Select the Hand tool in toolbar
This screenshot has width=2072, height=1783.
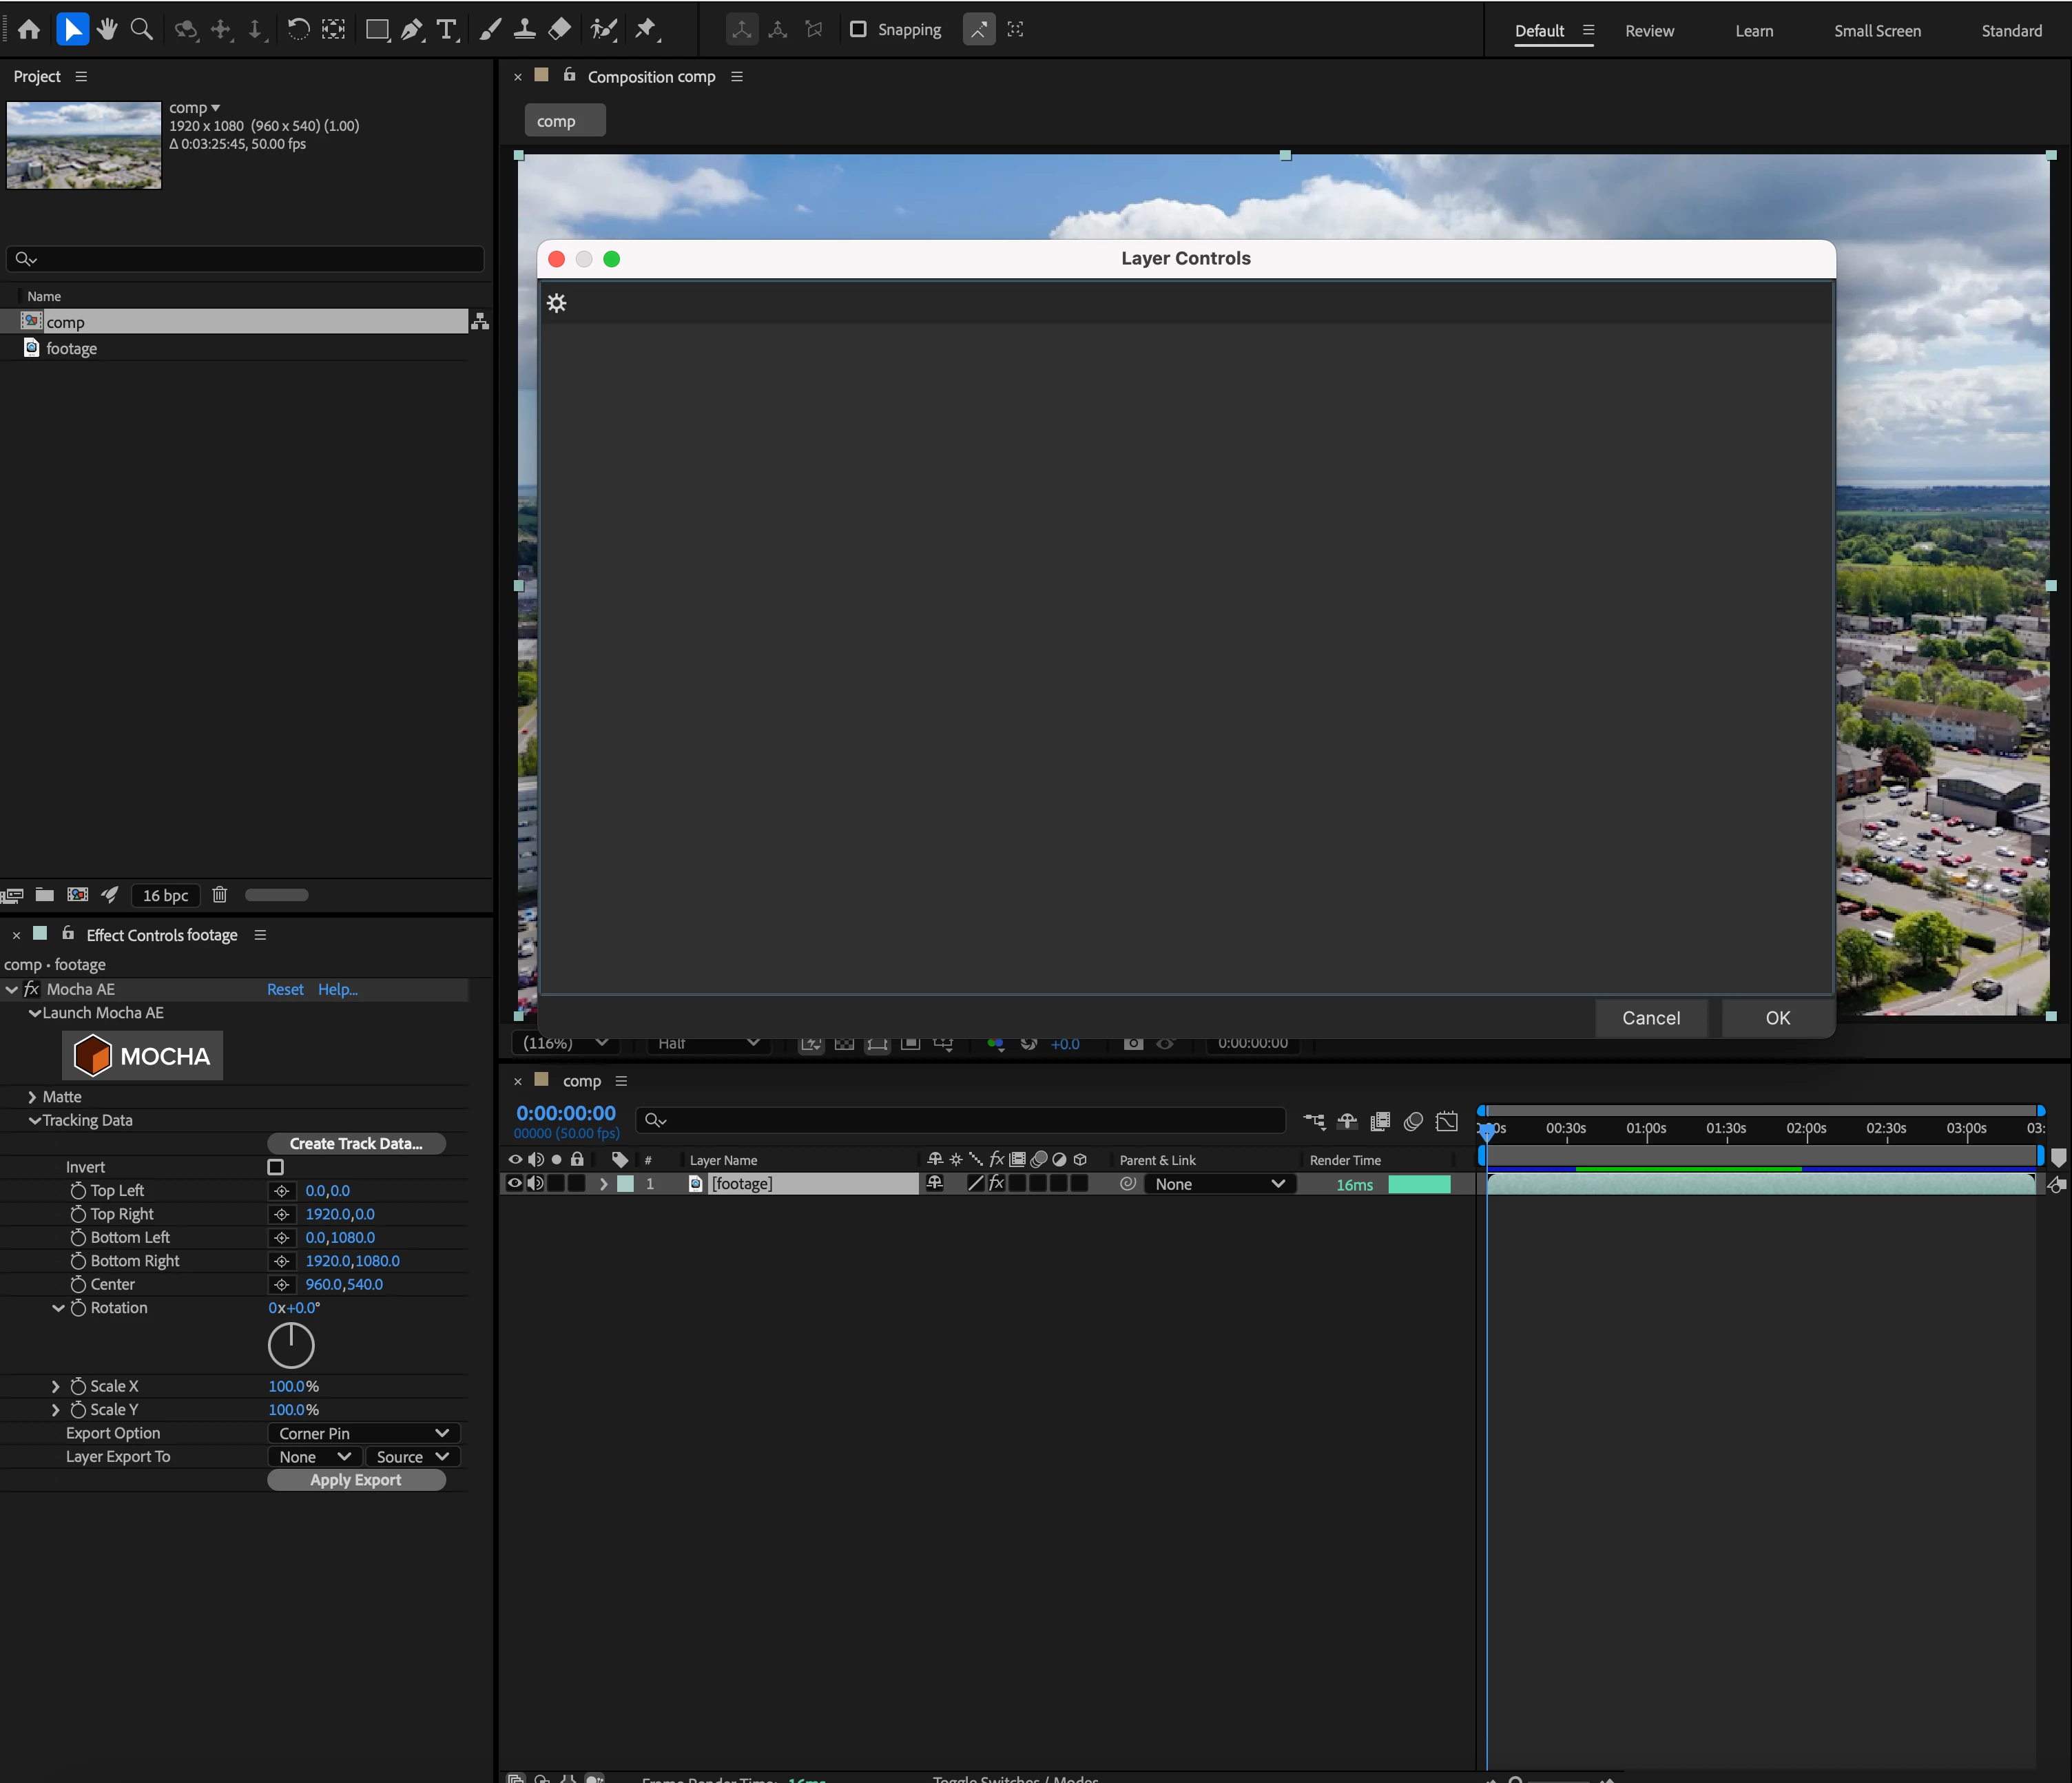pyautogui.click(x=107, y=29)
